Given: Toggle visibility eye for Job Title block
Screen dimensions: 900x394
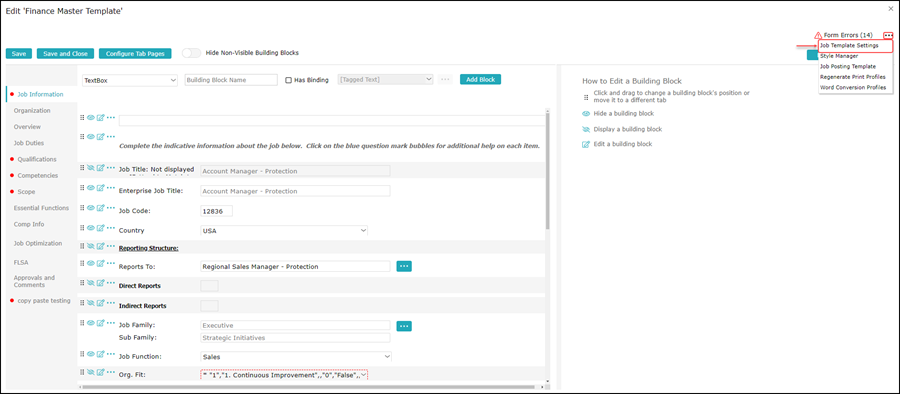Looking at the screenshot, I should [x=91, y=168].
